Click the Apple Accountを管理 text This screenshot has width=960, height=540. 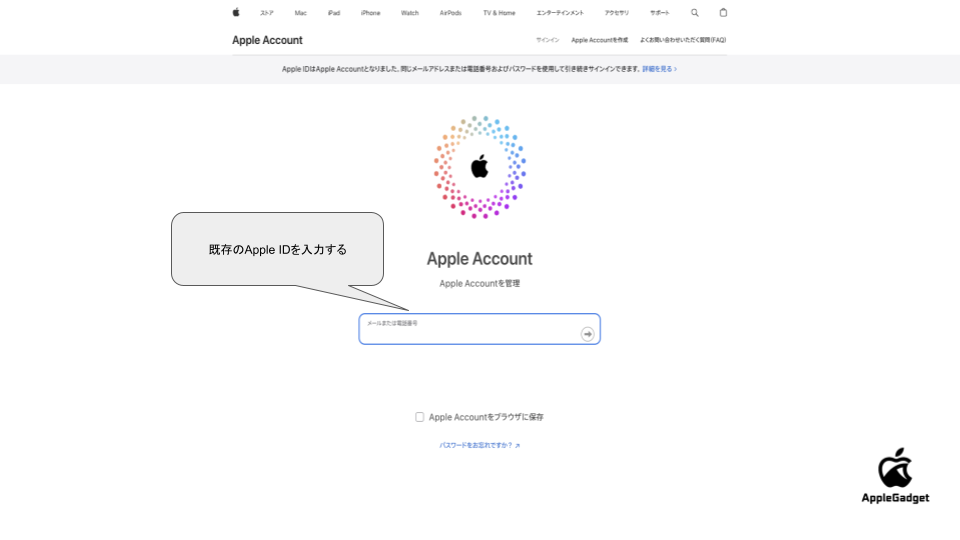coord(479,283)
